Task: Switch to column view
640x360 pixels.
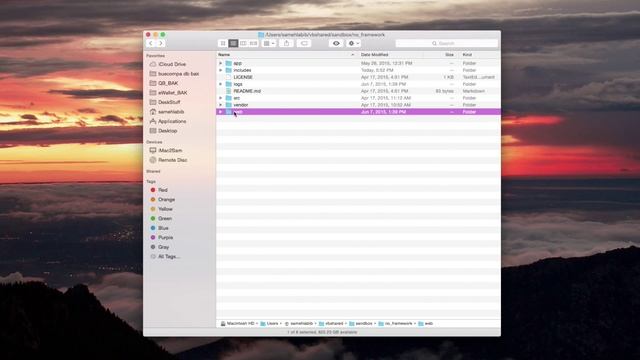Action: [x=243, y=43]
